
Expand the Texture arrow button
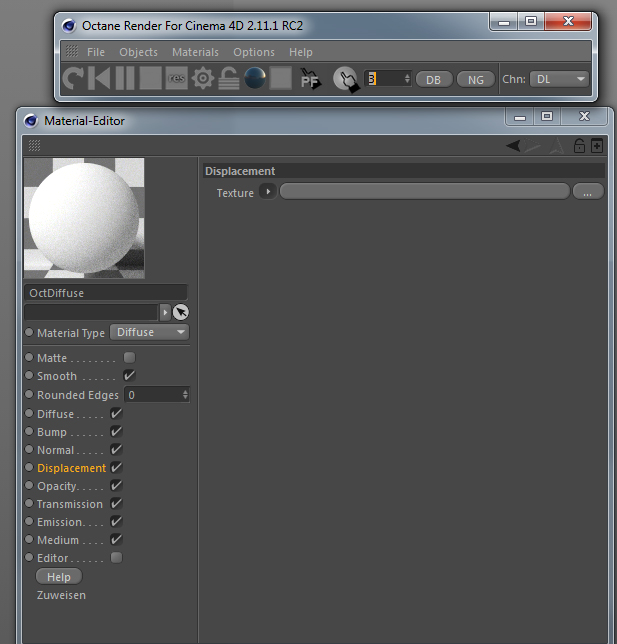(x=268, y=192)
